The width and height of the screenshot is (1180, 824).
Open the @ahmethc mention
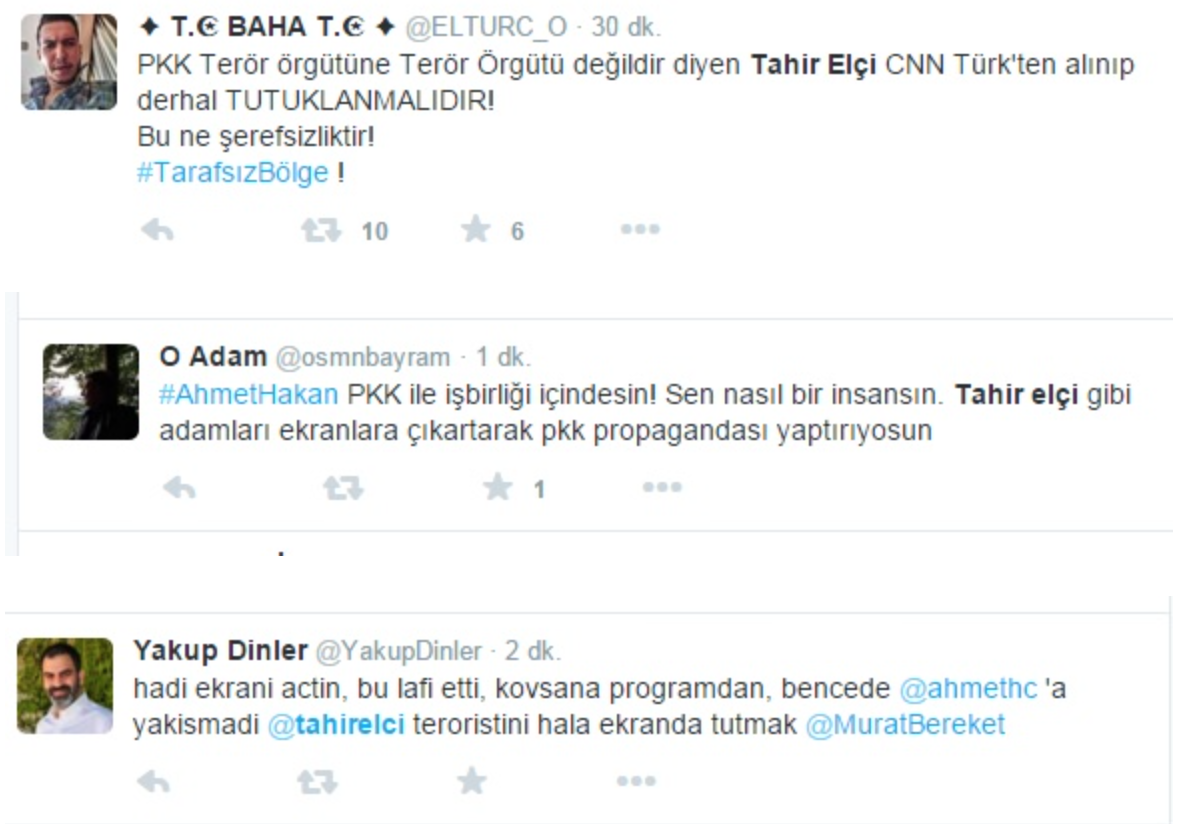[968, 689]
